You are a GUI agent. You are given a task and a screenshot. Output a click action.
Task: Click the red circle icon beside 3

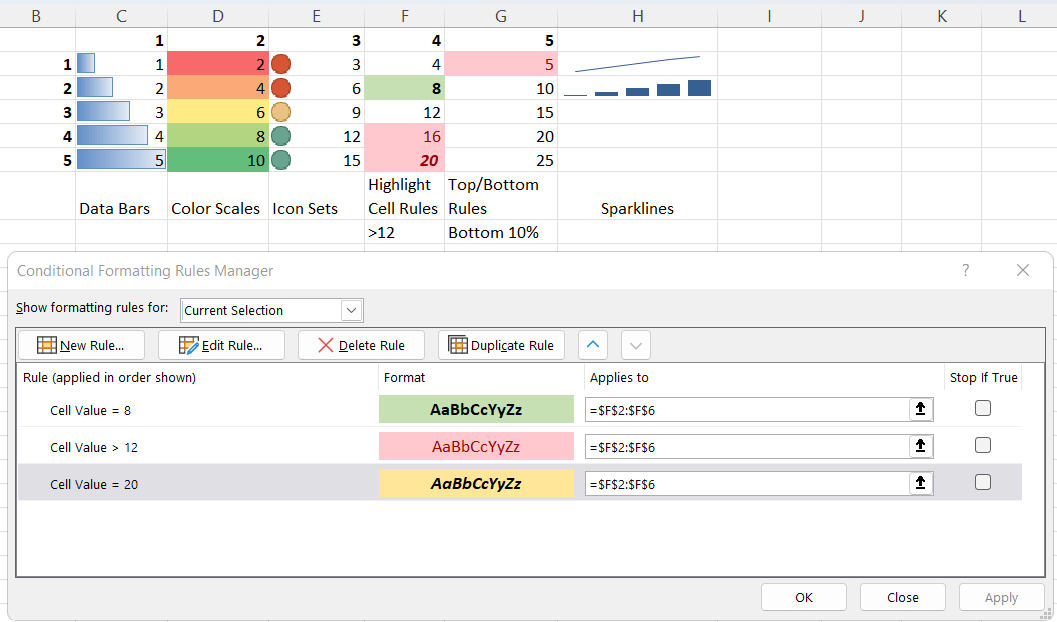pos(280,64)
